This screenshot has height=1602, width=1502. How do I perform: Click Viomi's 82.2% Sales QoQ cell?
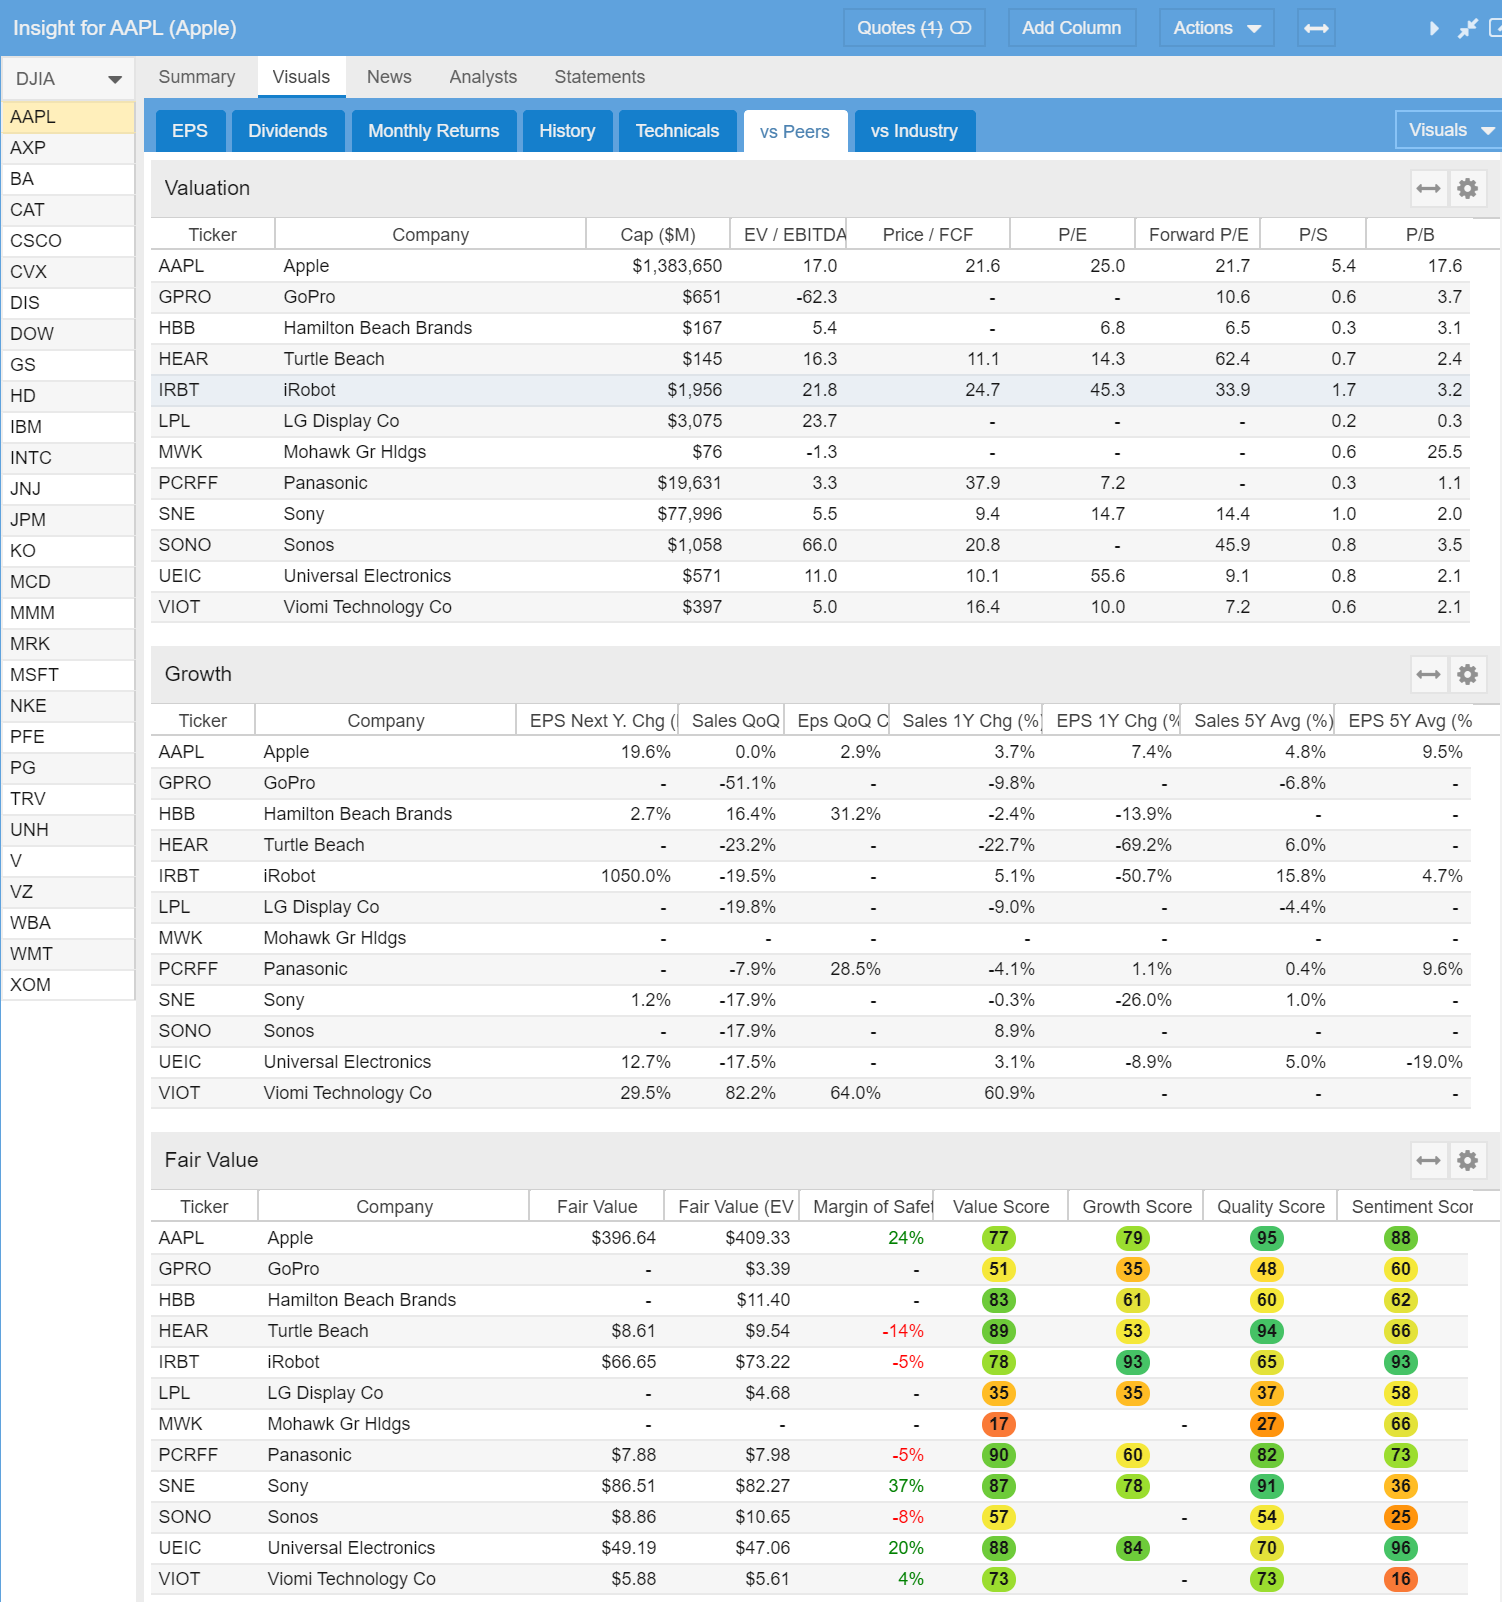pyautogui.click(x=750, y=1093)
